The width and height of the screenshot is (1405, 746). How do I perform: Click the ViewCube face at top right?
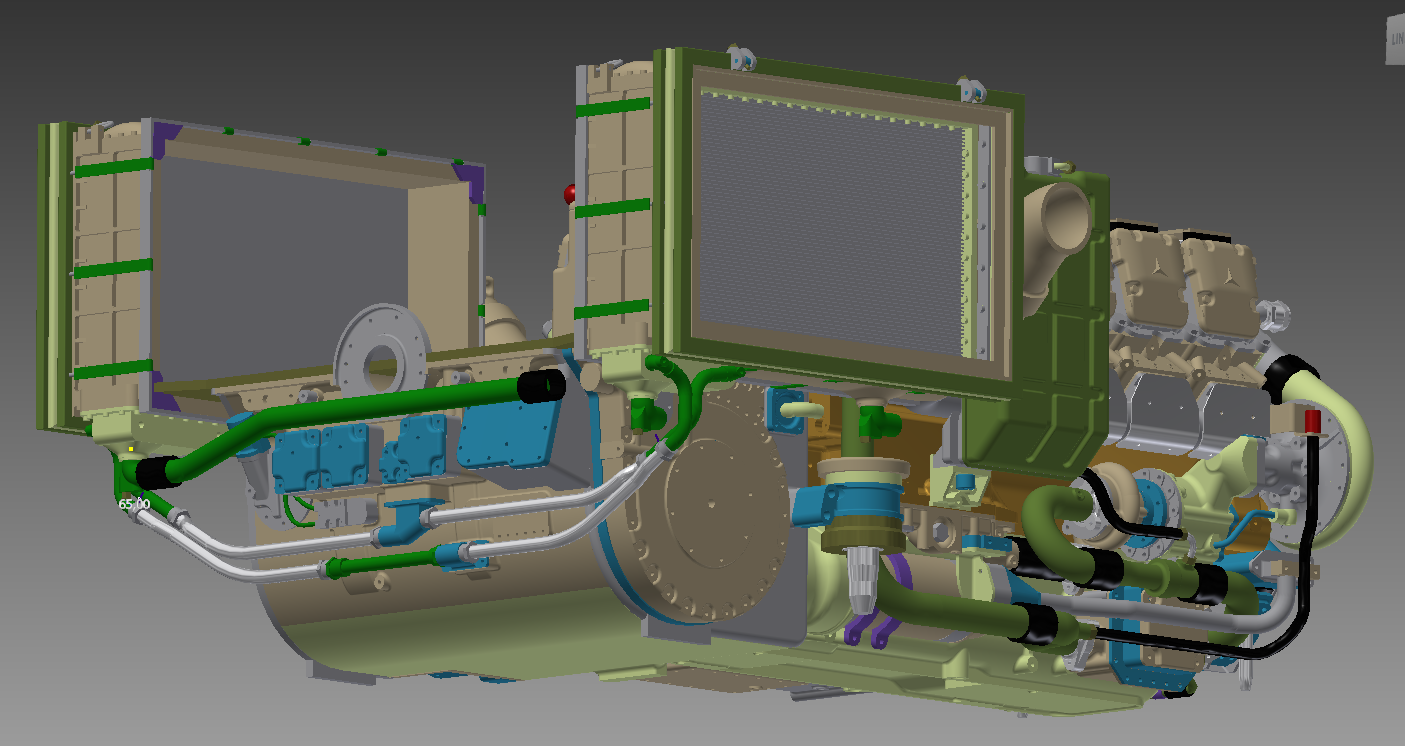pos(1395,40)
